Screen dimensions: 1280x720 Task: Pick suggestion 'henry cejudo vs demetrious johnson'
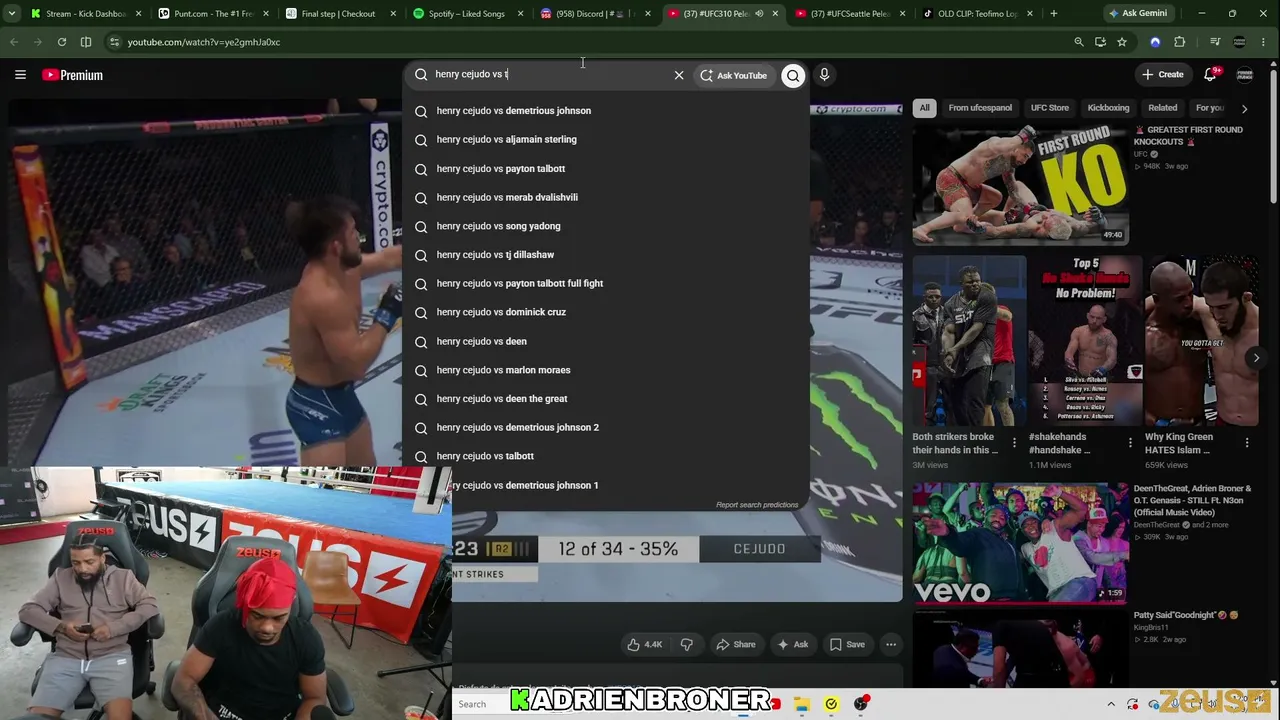click(606, 111)
